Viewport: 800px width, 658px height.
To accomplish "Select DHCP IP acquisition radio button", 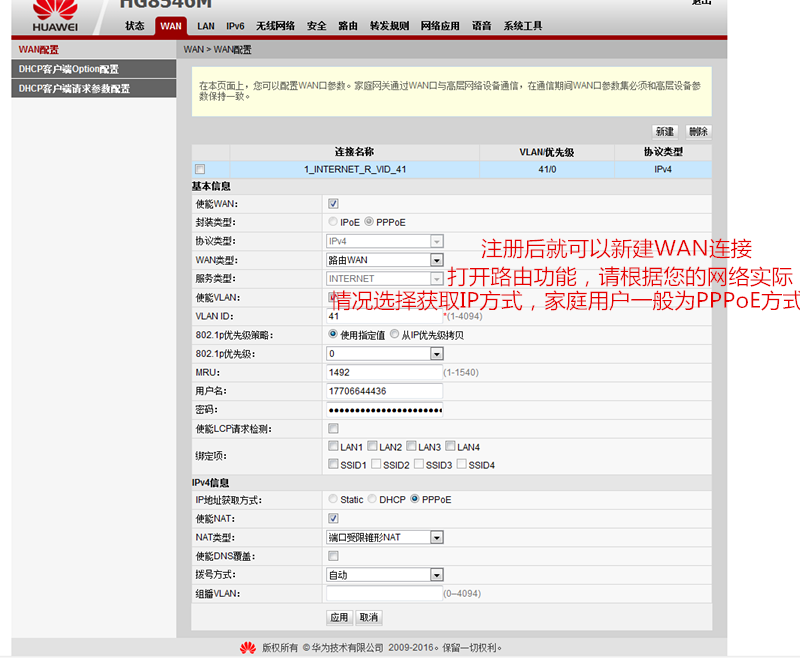I will (372, 499).
